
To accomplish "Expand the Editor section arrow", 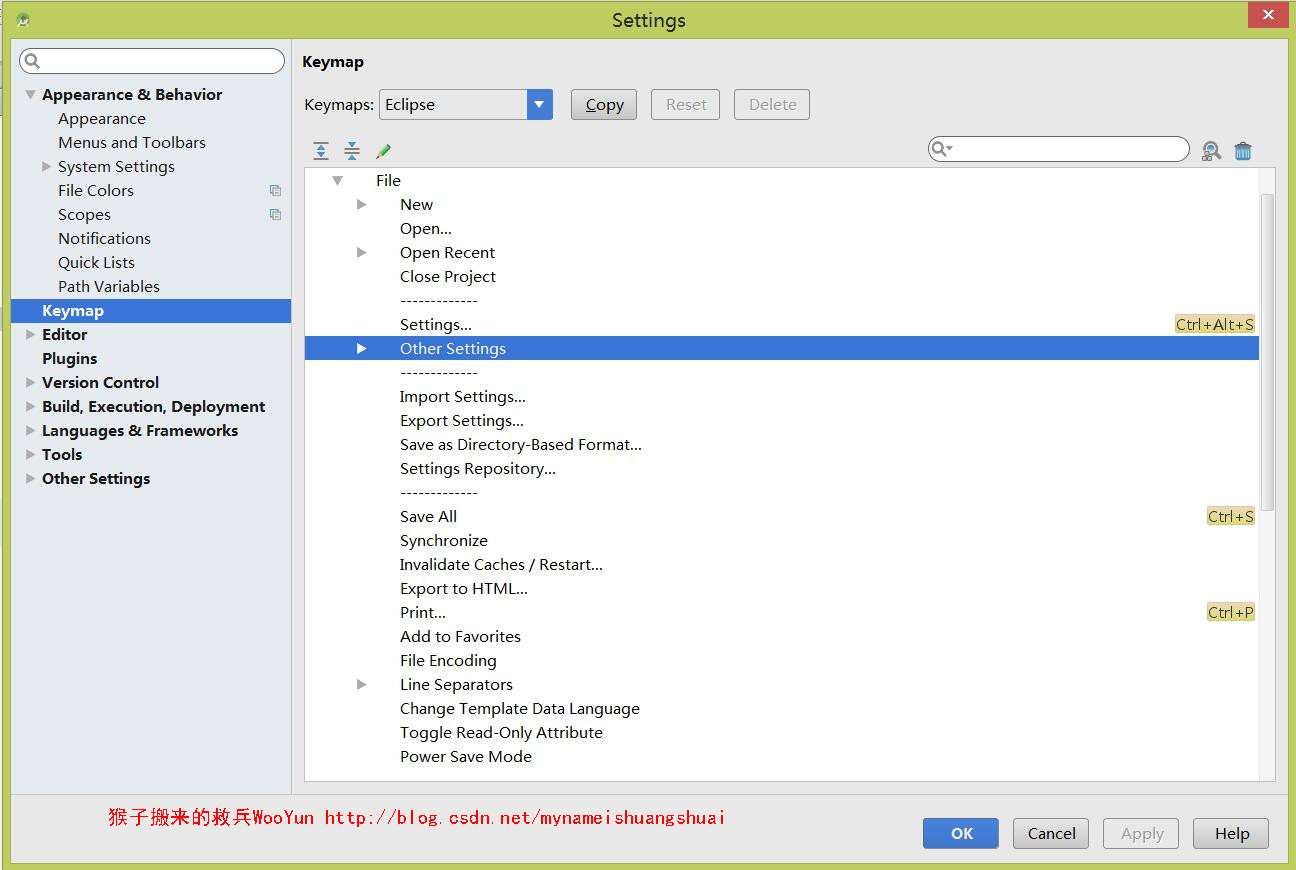I will [x=31, y=334].
